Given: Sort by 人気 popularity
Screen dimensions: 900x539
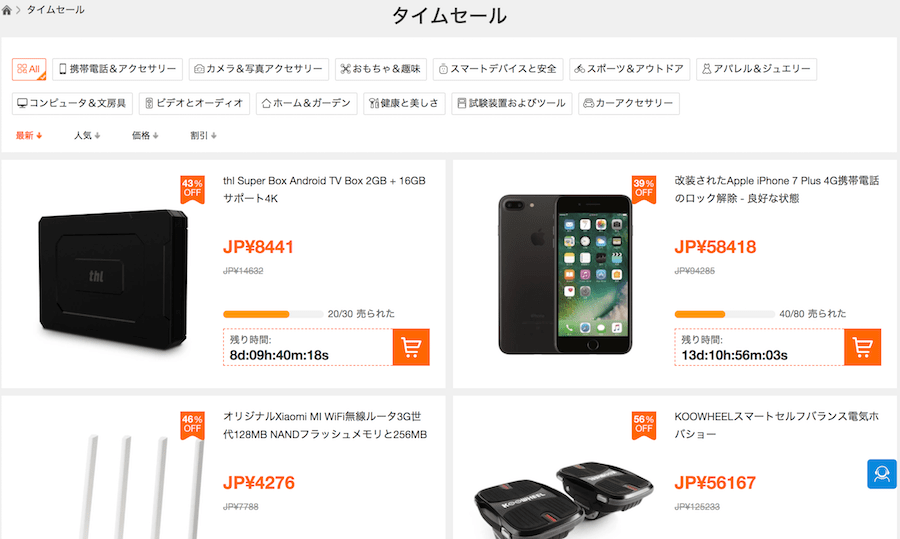Looking at the screenshot, I should click(87, 135).
